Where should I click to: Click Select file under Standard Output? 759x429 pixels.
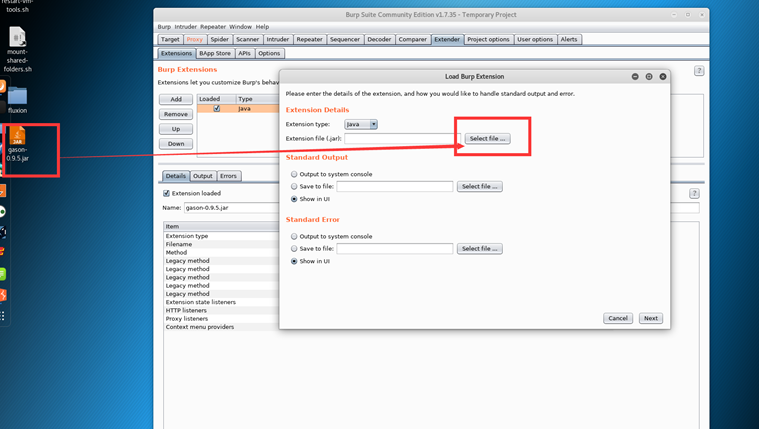pyautogui.click(x=479, y=186)
